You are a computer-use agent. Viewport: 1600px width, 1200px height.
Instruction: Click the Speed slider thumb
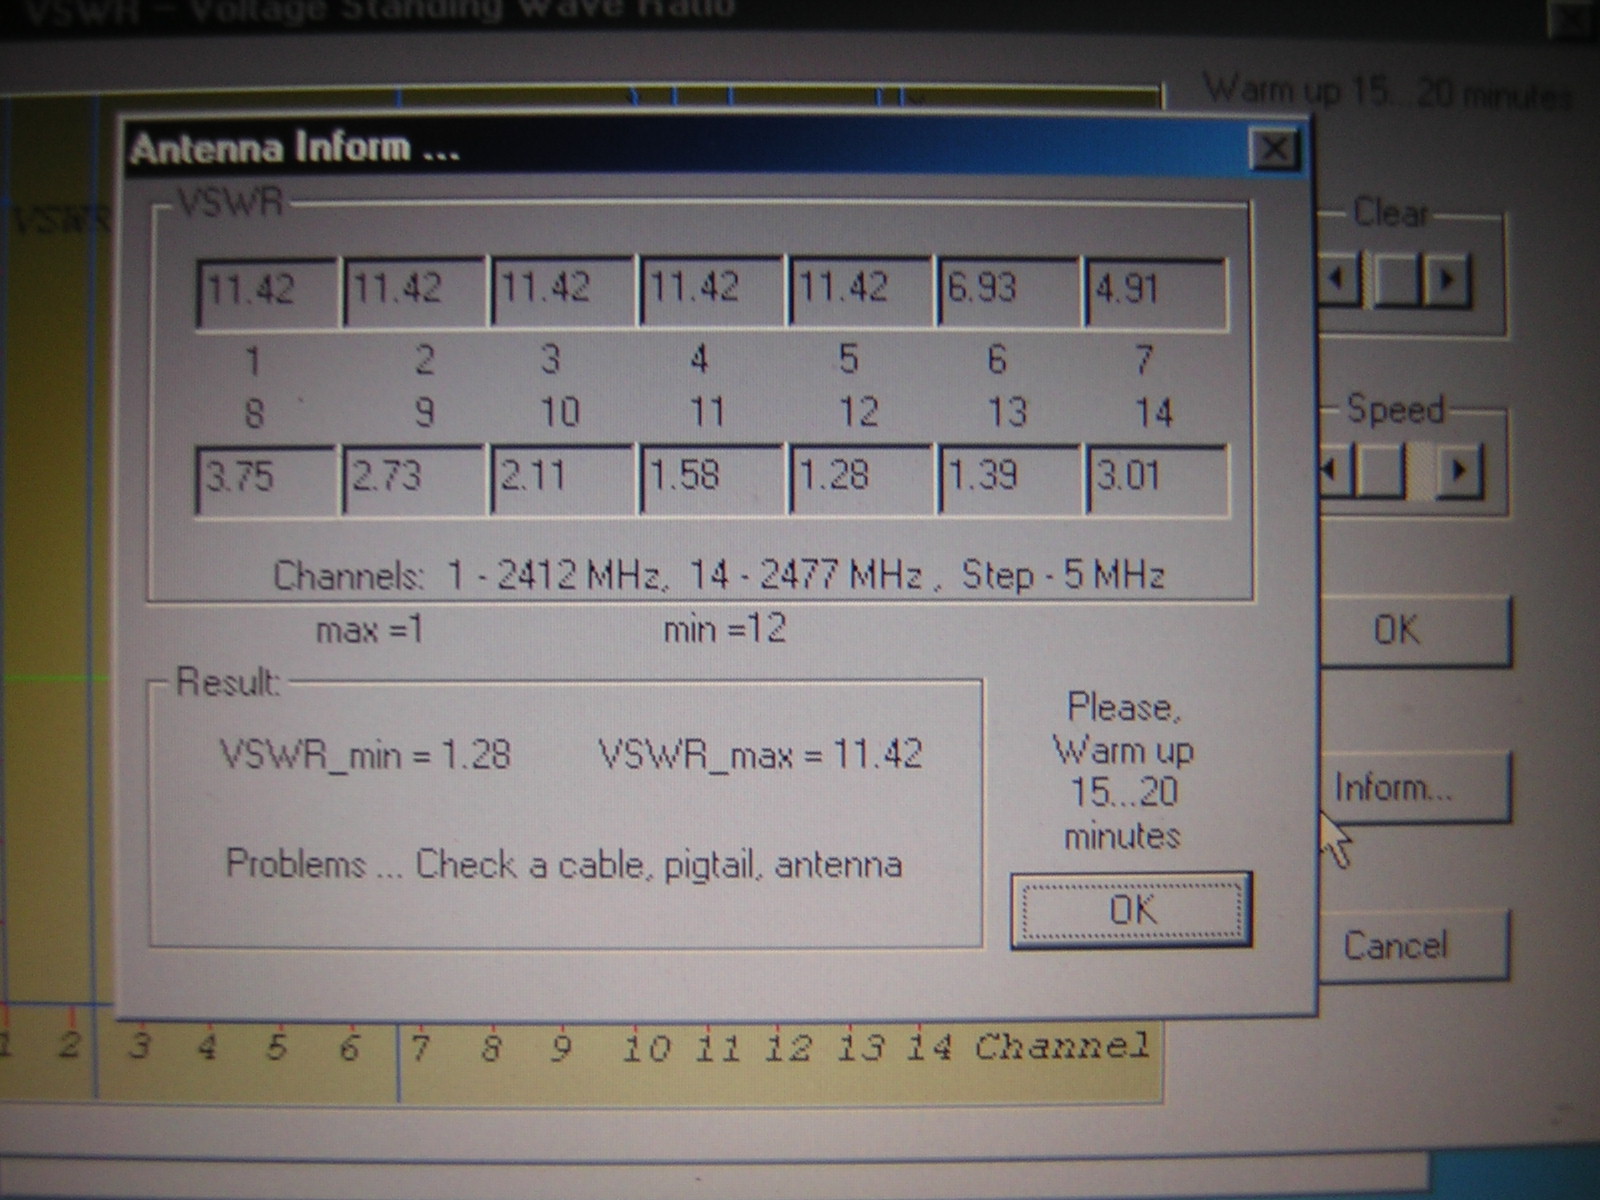[x=1380, y=469]
